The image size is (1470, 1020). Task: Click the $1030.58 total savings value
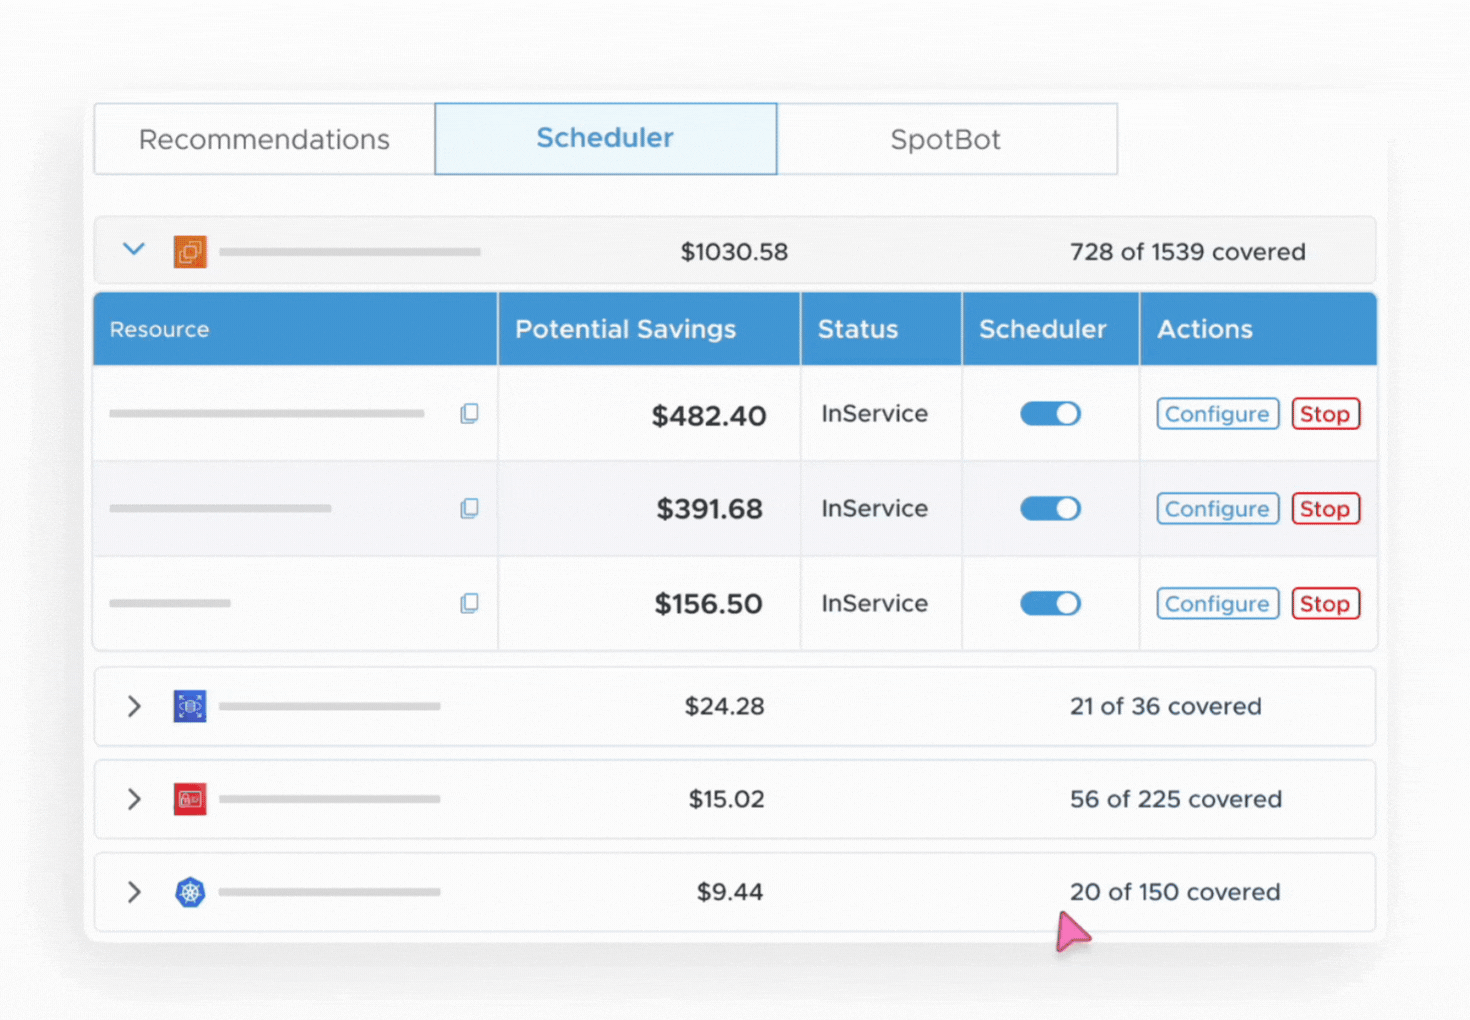[x=734, y=252]
